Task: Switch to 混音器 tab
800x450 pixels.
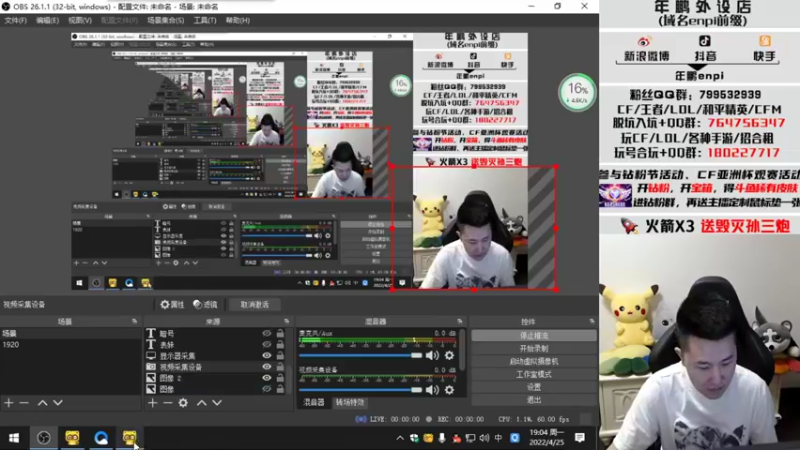Action: point(313,403)
